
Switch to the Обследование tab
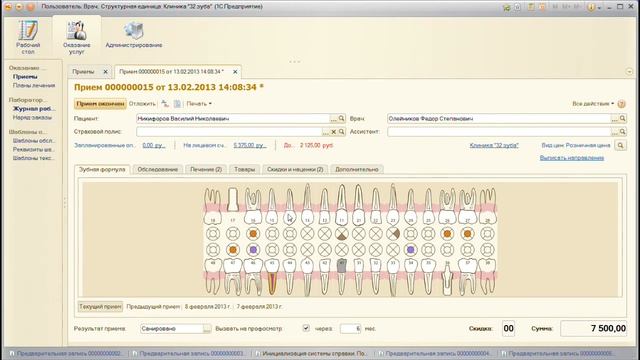[158, 169]
